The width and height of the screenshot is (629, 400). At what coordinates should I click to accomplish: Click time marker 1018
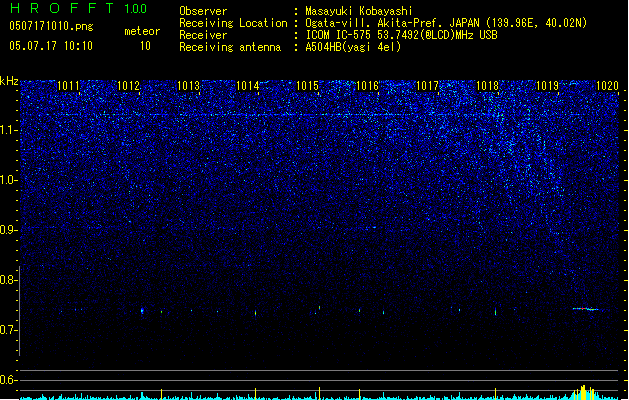click(487, 86)
